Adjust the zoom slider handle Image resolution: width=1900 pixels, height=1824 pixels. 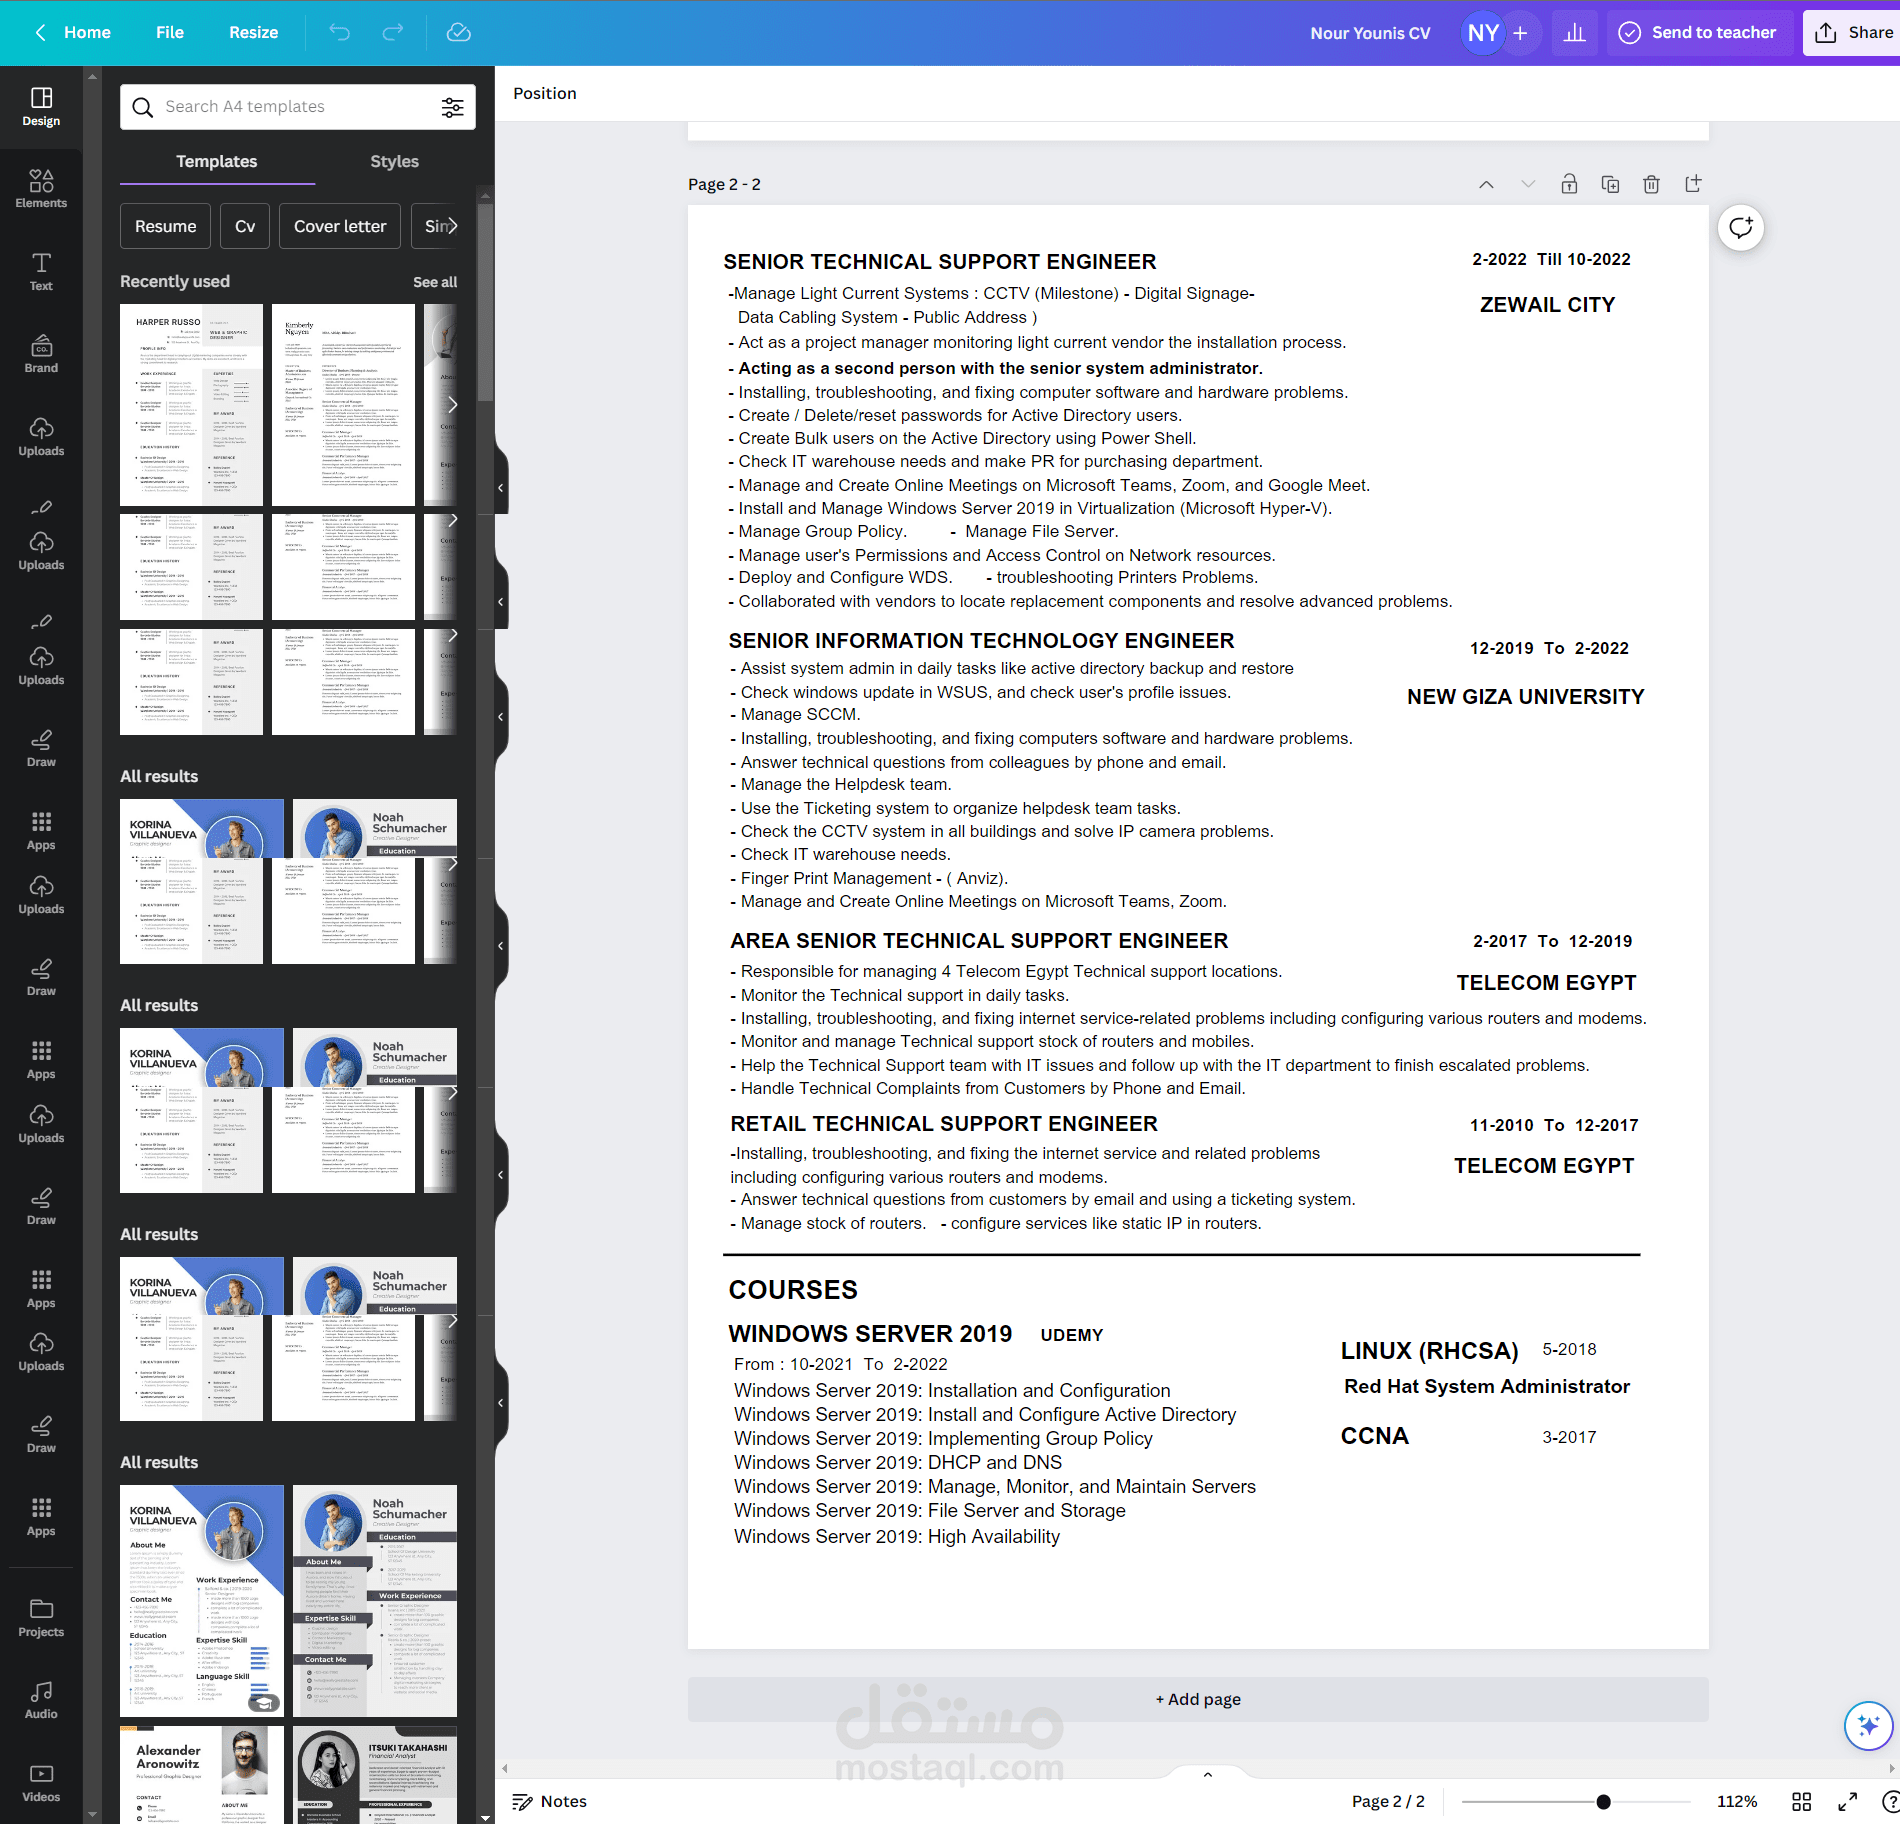click(x=1604, y=1802)
